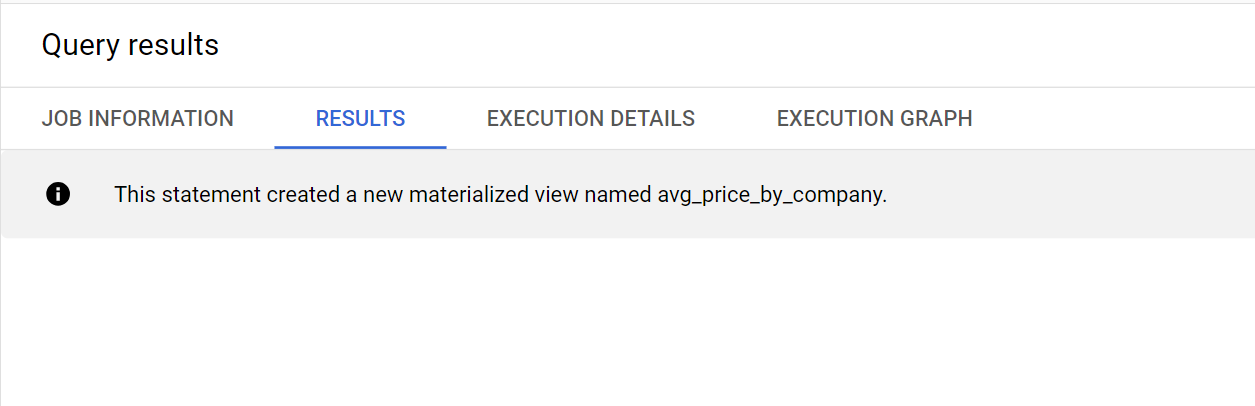Viewport: 1255px width, 406px height.
Task: Click the Query results heading
Action: [x=130, y=45]
